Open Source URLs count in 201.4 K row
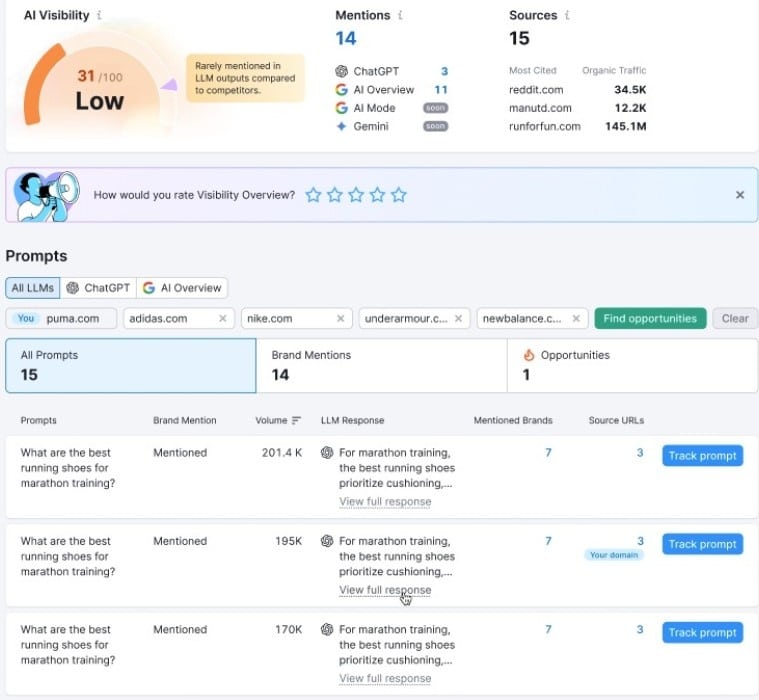 coord(640,453)
